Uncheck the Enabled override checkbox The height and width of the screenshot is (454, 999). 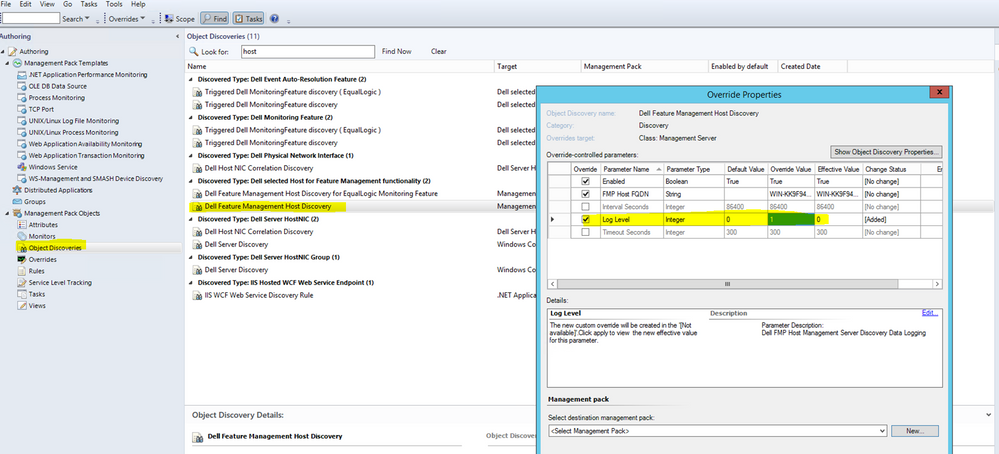pyautogui.click(x=586, y=181)
